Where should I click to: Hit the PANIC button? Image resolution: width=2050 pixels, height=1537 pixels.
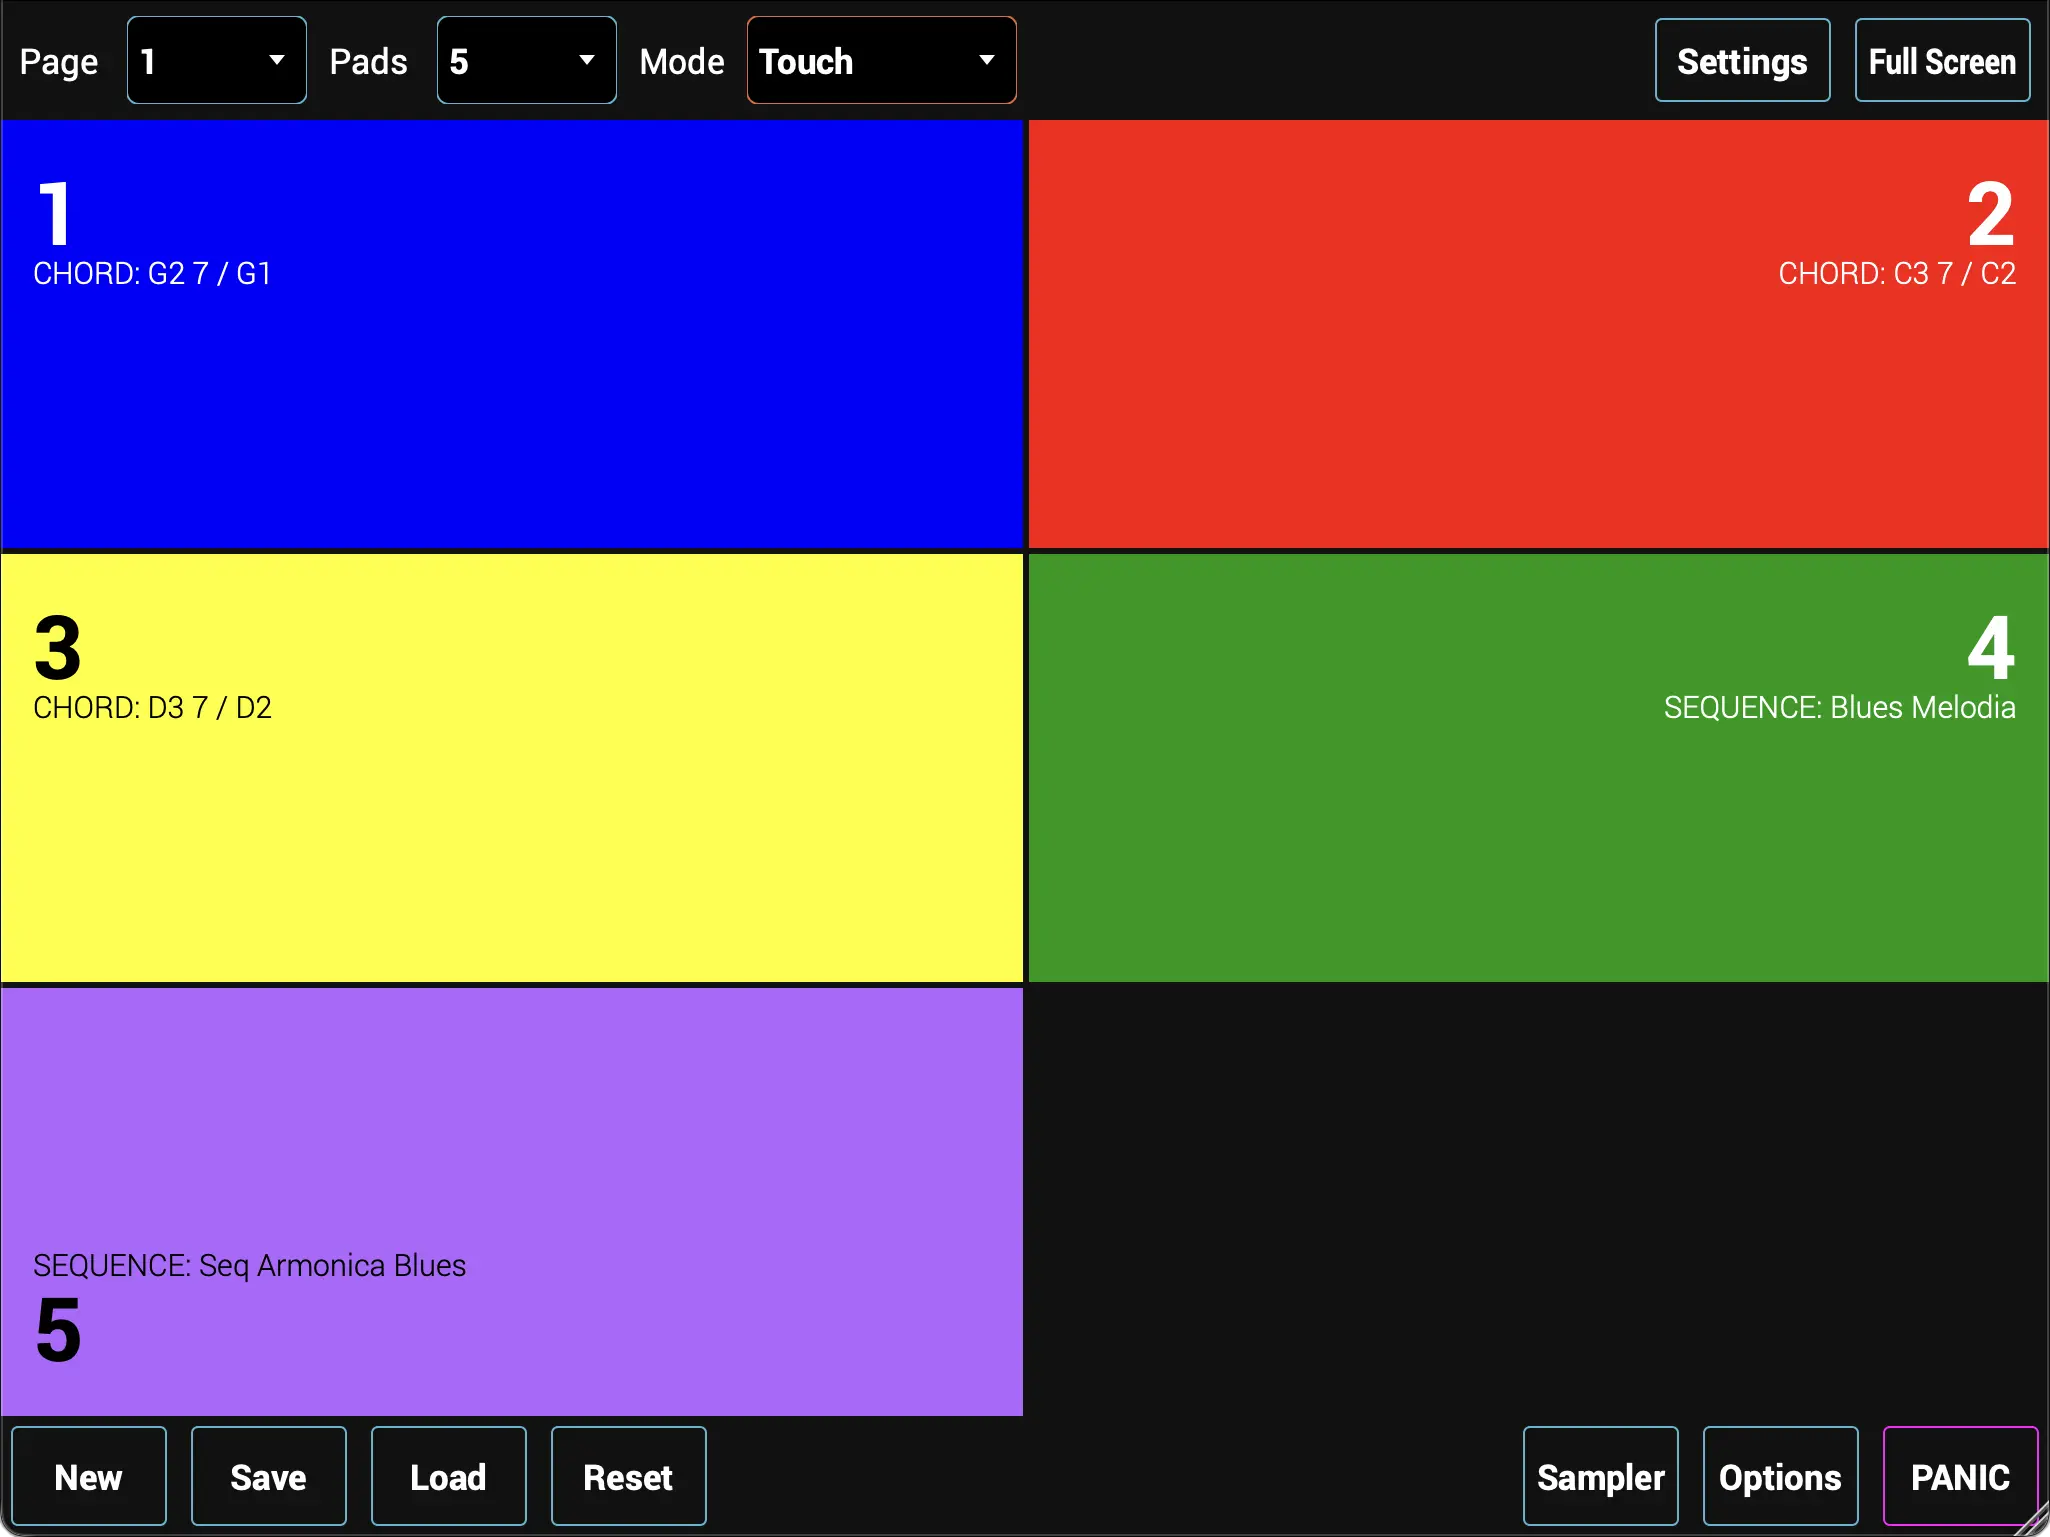pyautogui.click(x=1959, y=1476)
